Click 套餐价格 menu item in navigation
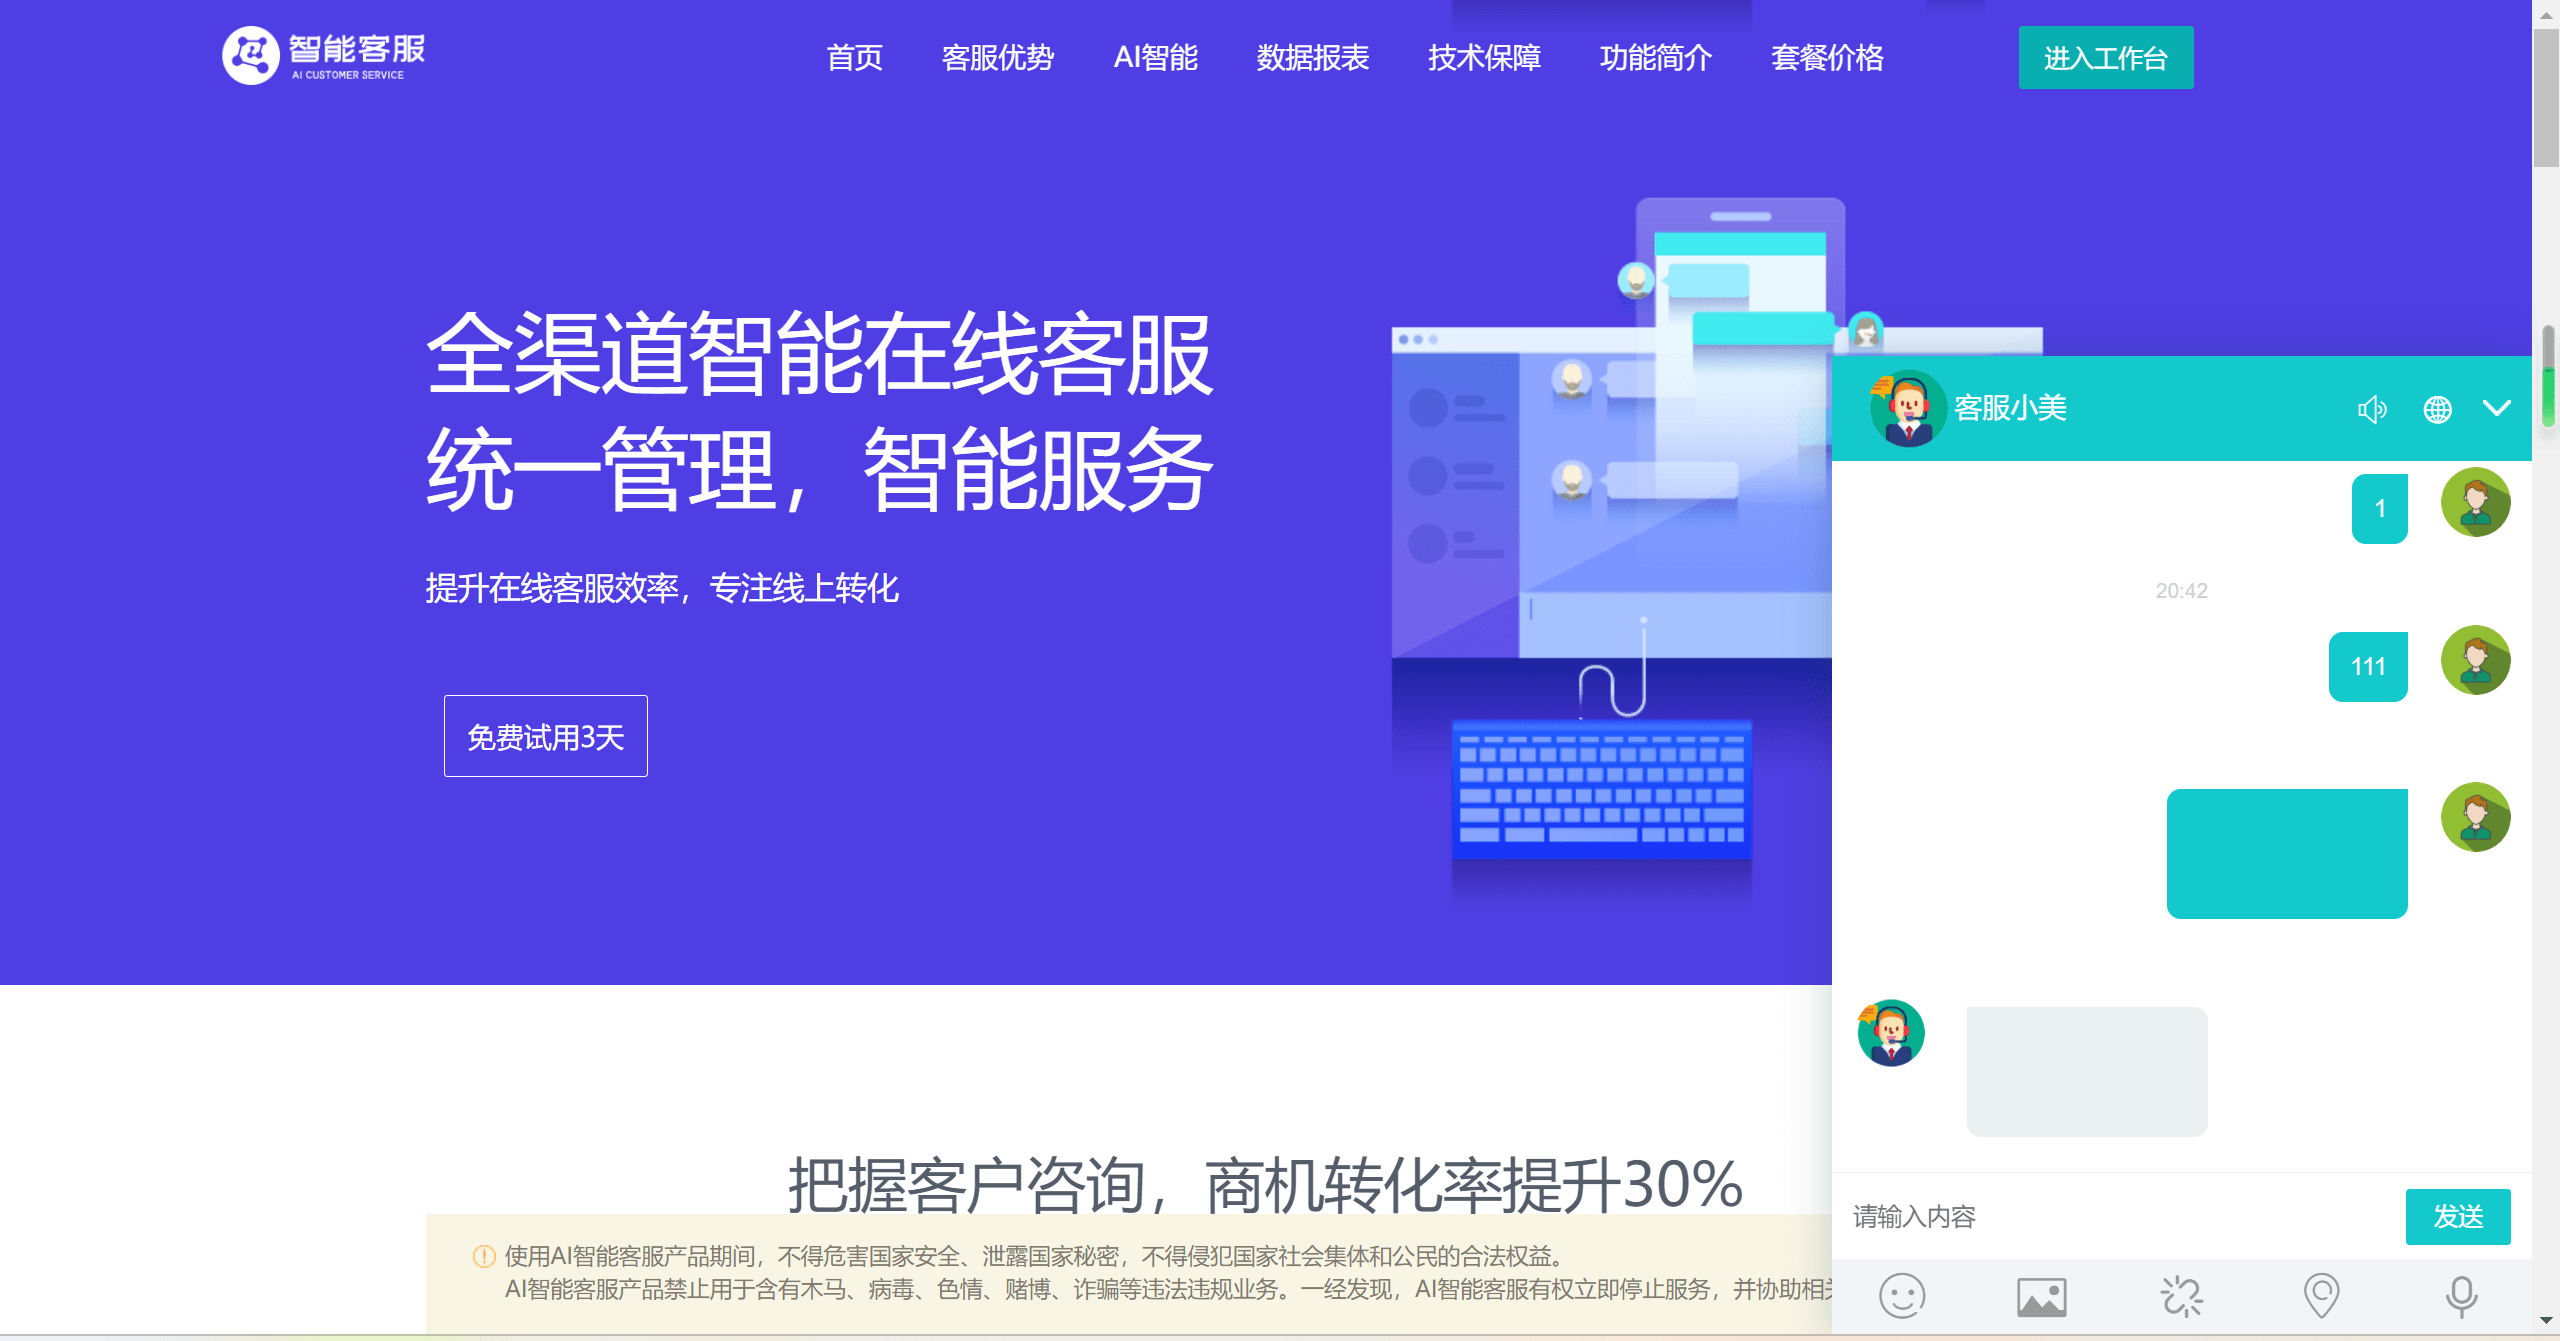Image resolution: width=2560 pixels, height=1341 pixels. click(x=1825, y=58)
